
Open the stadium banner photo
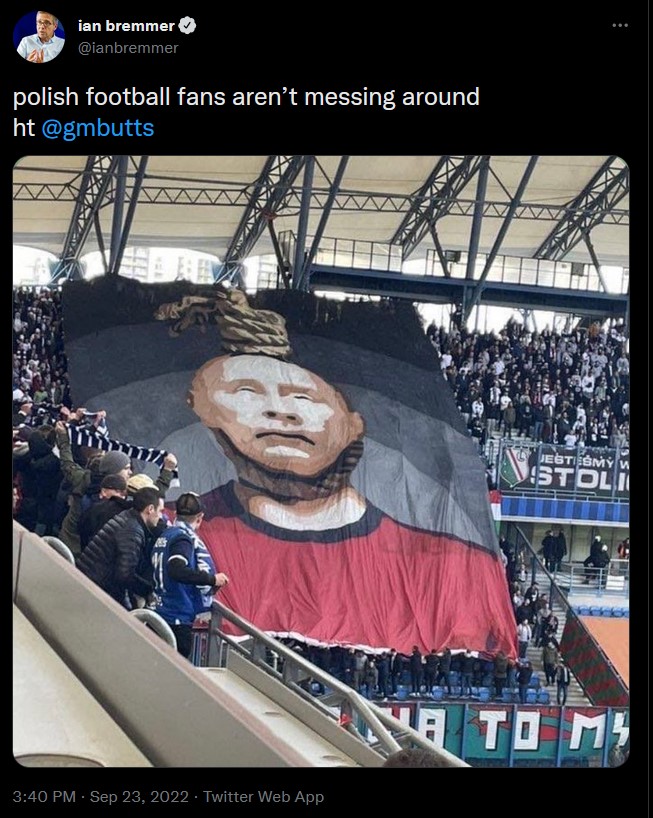[x=321, y=461]
